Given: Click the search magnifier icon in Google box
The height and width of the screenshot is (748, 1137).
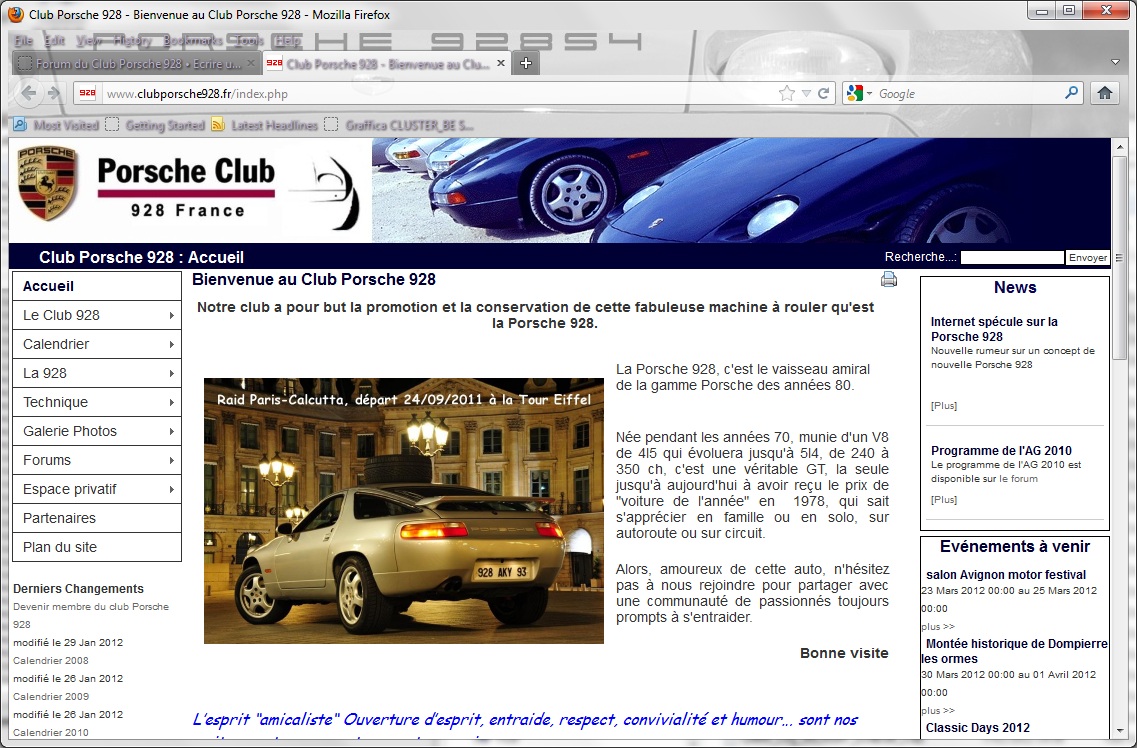Looking at the screenshot, I should 1071,93.
